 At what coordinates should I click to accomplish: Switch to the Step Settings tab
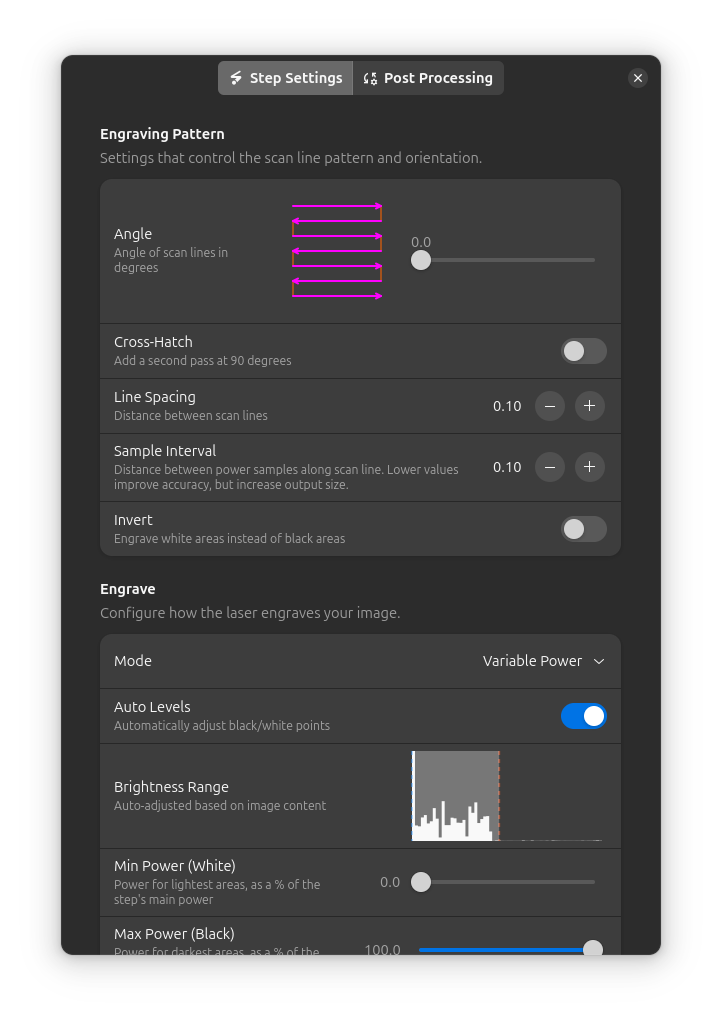coord(285,77)
